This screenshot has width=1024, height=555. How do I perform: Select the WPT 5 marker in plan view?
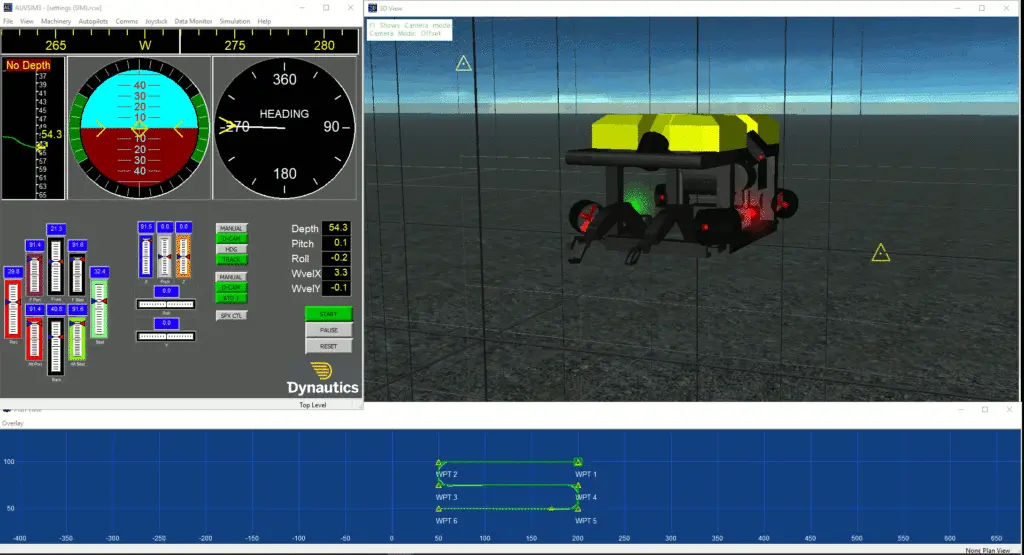[x=577, y=509]
